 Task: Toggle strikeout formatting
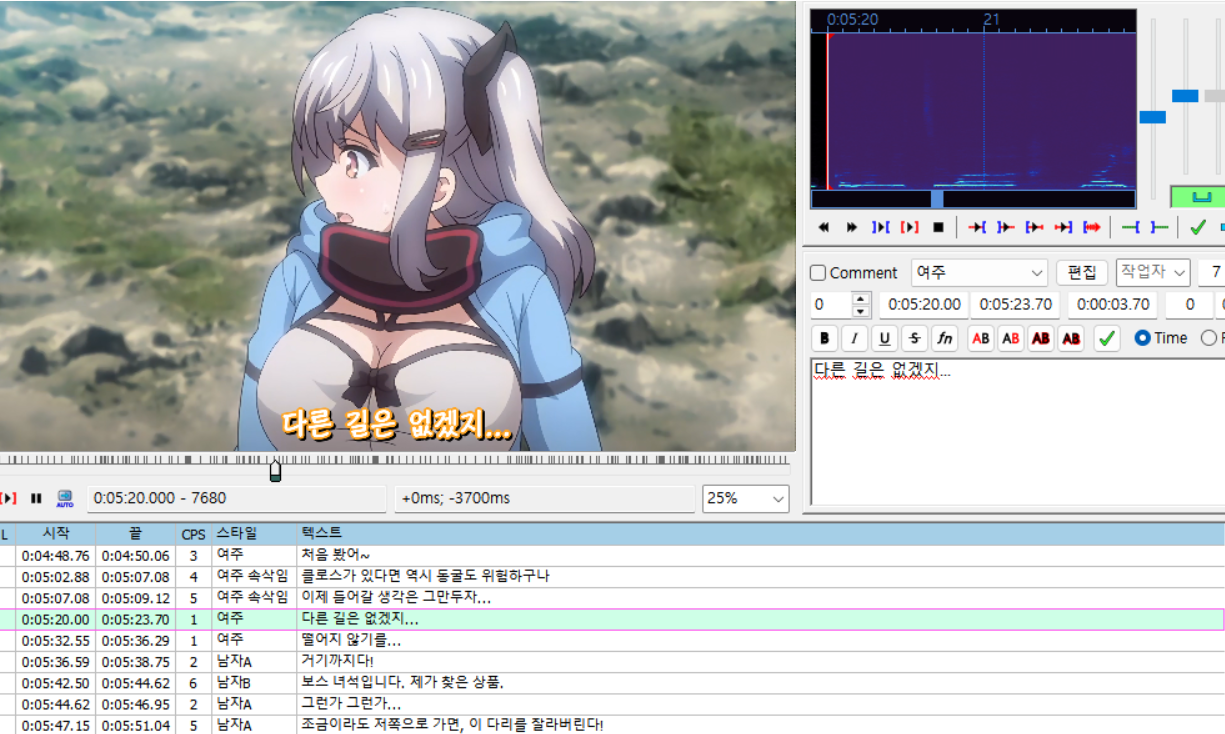point(915,338)
